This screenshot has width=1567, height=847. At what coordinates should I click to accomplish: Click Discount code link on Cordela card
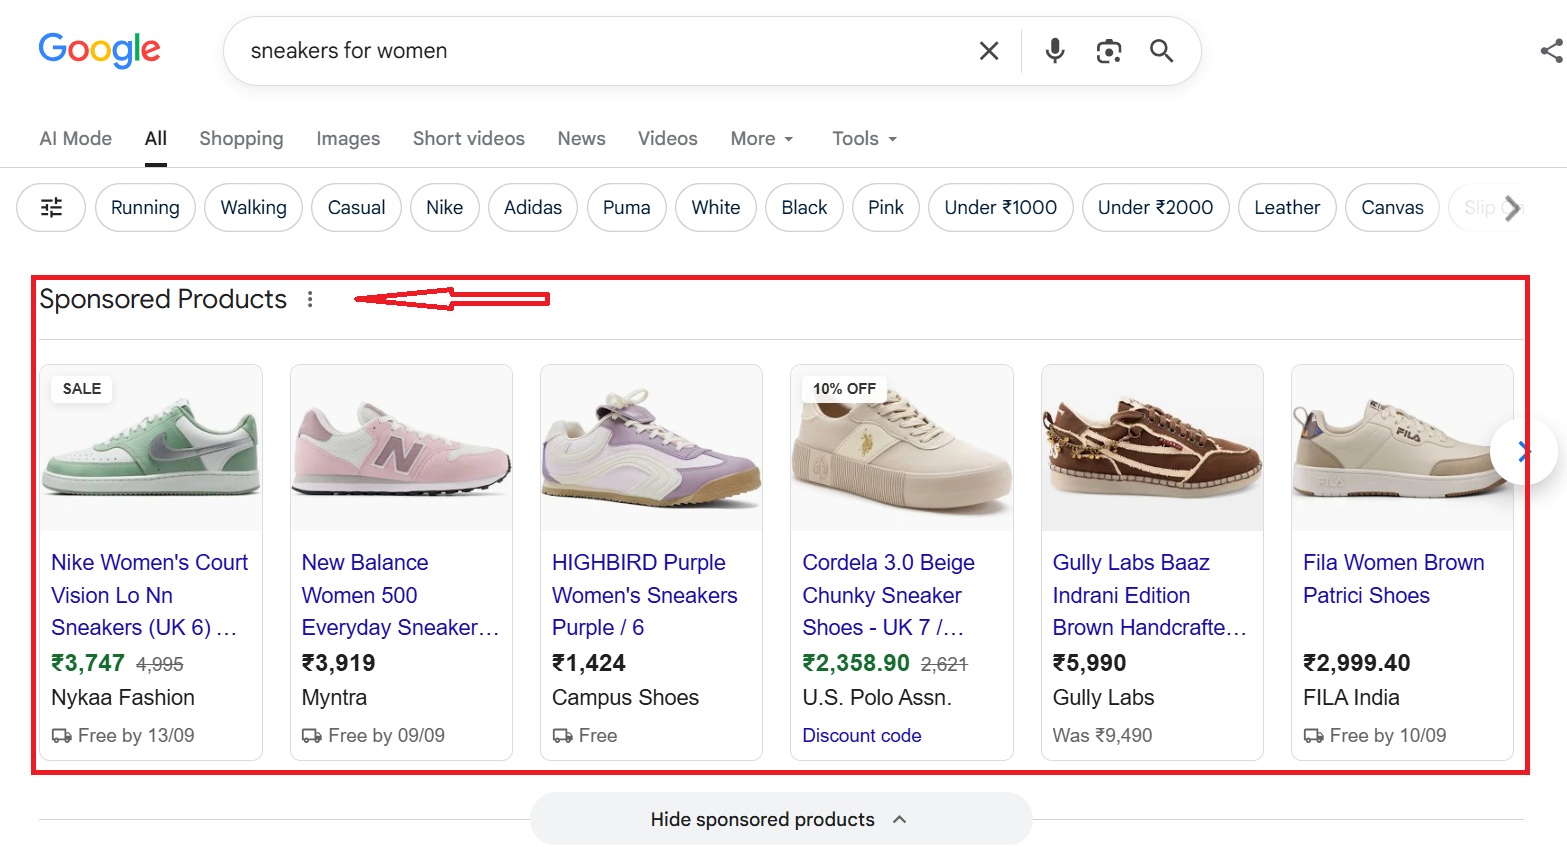(x=862, y=735)
